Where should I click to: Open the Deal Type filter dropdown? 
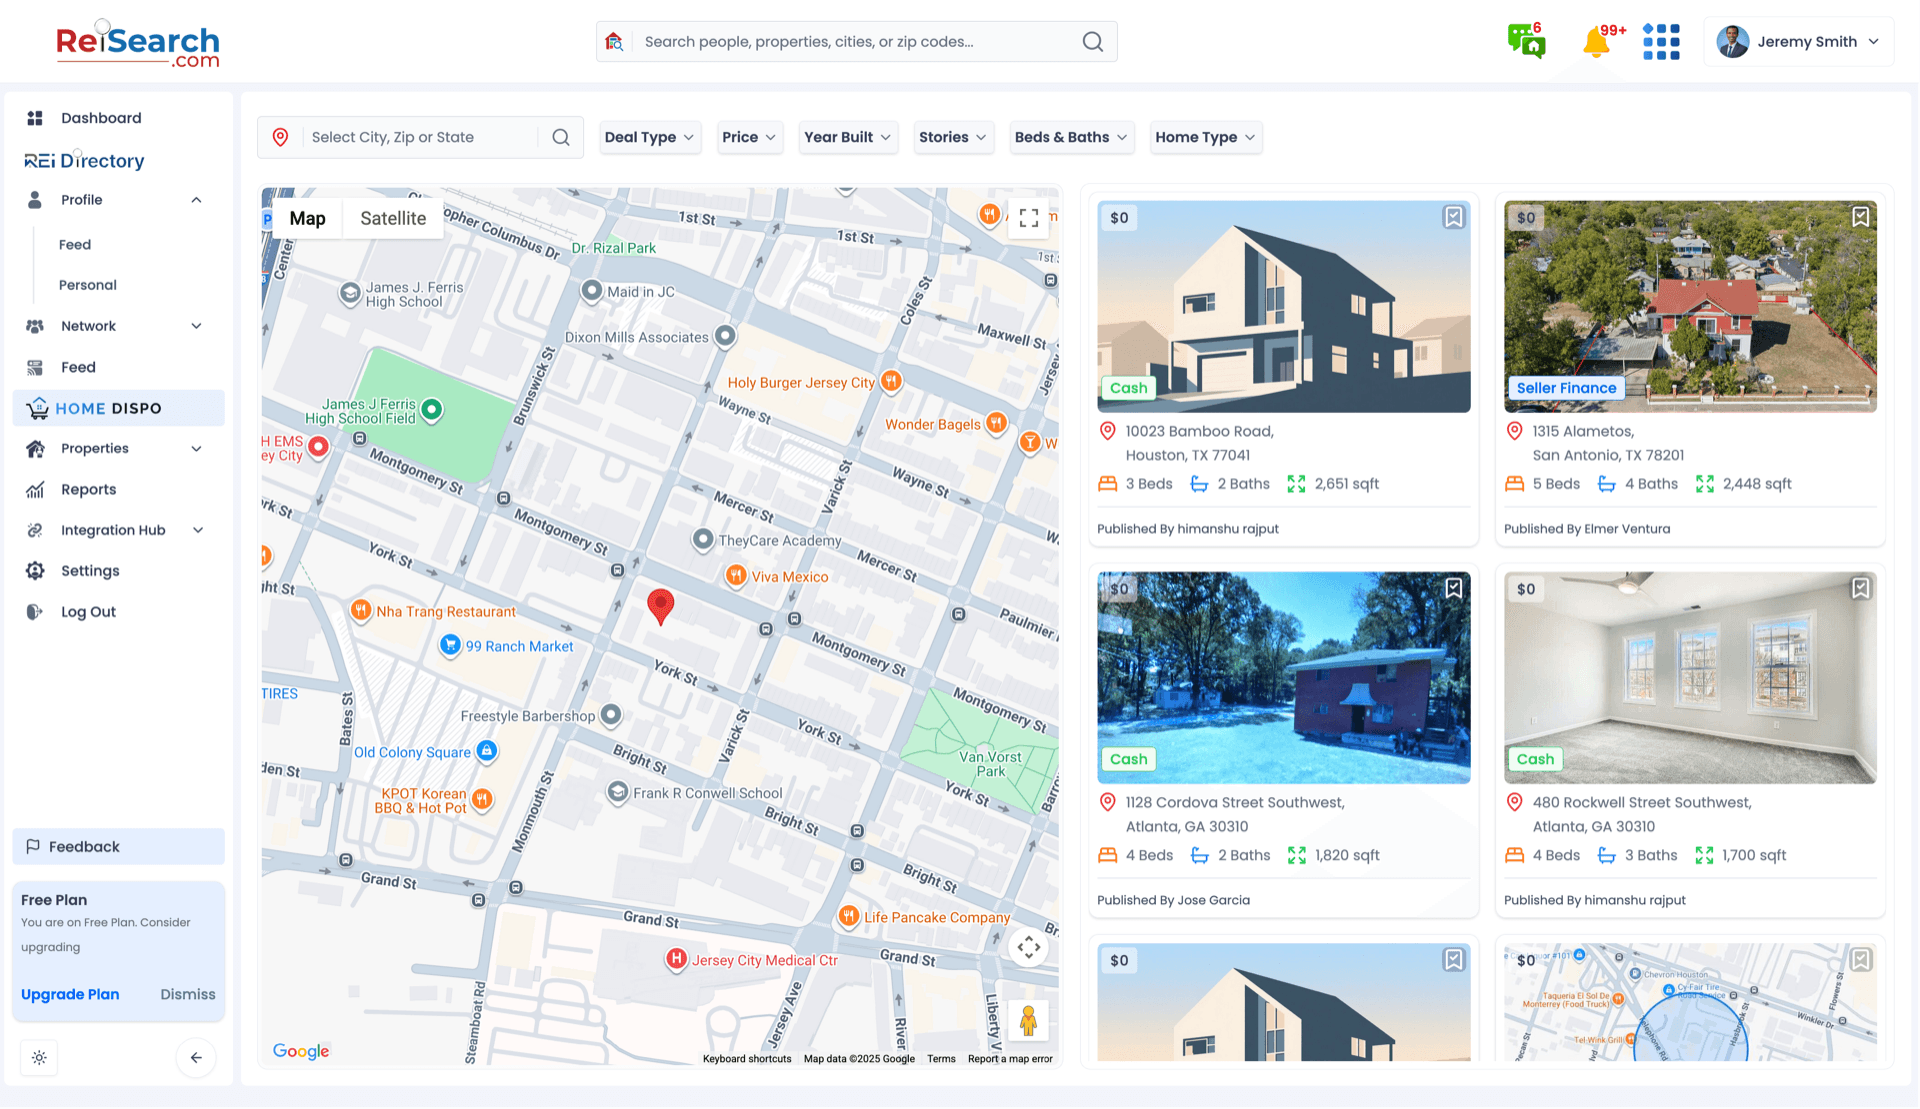point(649,138)
